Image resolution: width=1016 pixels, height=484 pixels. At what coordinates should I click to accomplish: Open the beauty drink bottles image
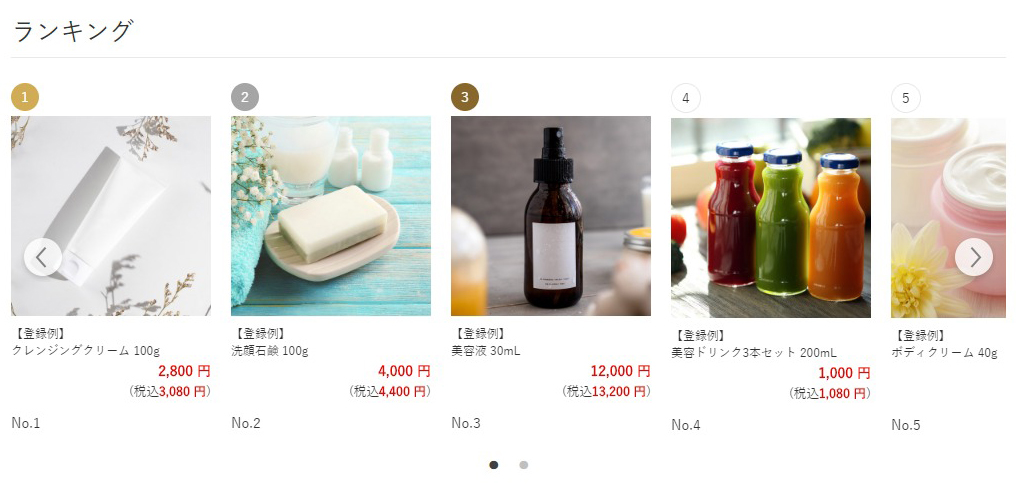click(771, 218)
